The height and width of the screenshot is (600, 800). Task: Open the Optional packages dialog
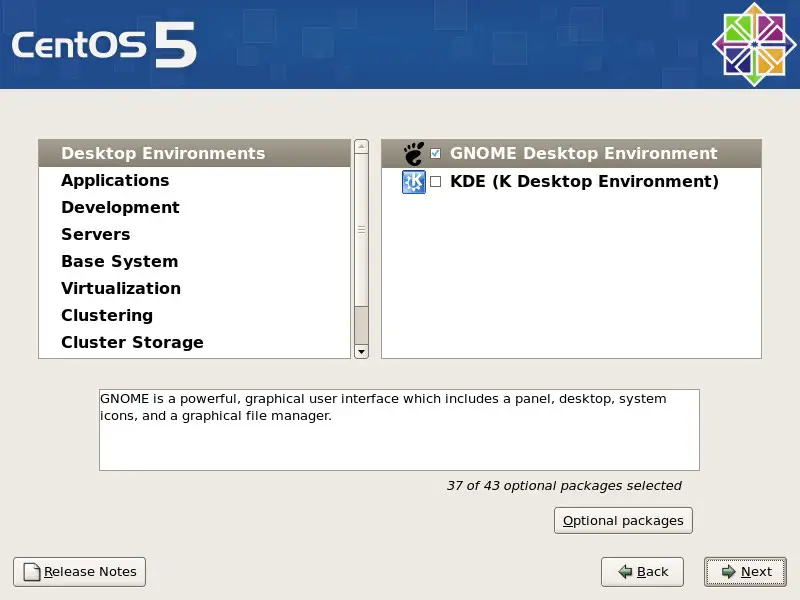pos(623,520)
